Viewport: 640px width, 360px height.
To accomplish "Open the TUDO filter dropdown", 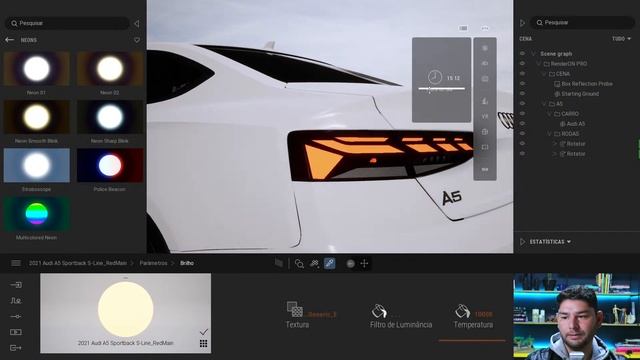I will (621, 39).
